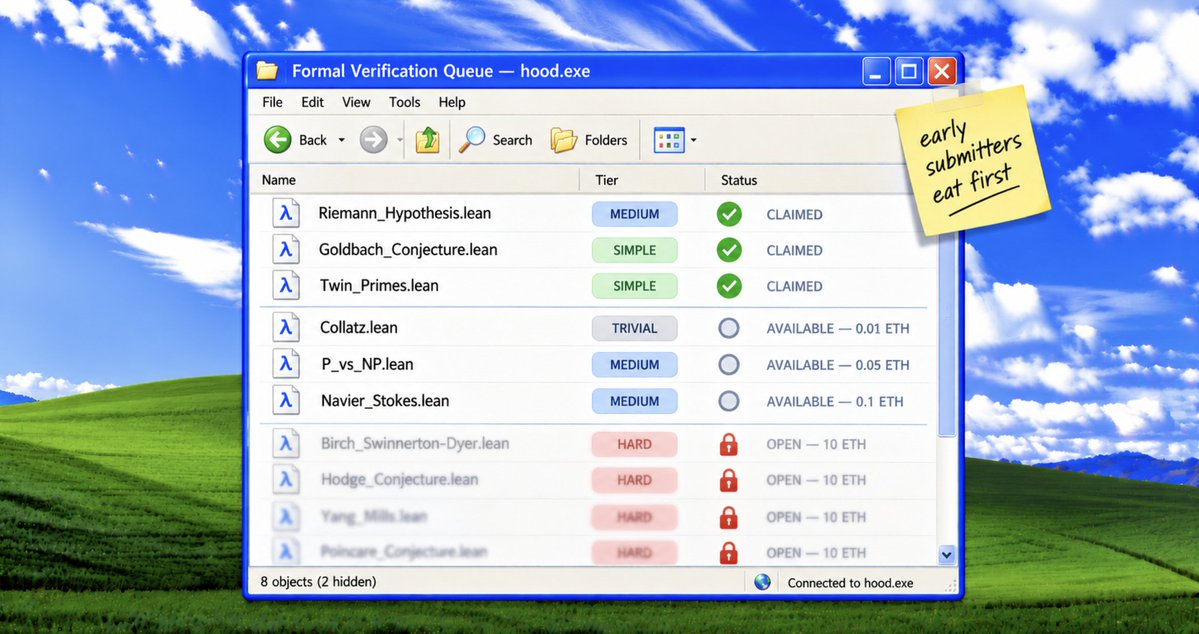This screenshot has height=634, width=1199.
Task: Open the Forward history dropdown arrow
Action: click(x=400, y=141)
